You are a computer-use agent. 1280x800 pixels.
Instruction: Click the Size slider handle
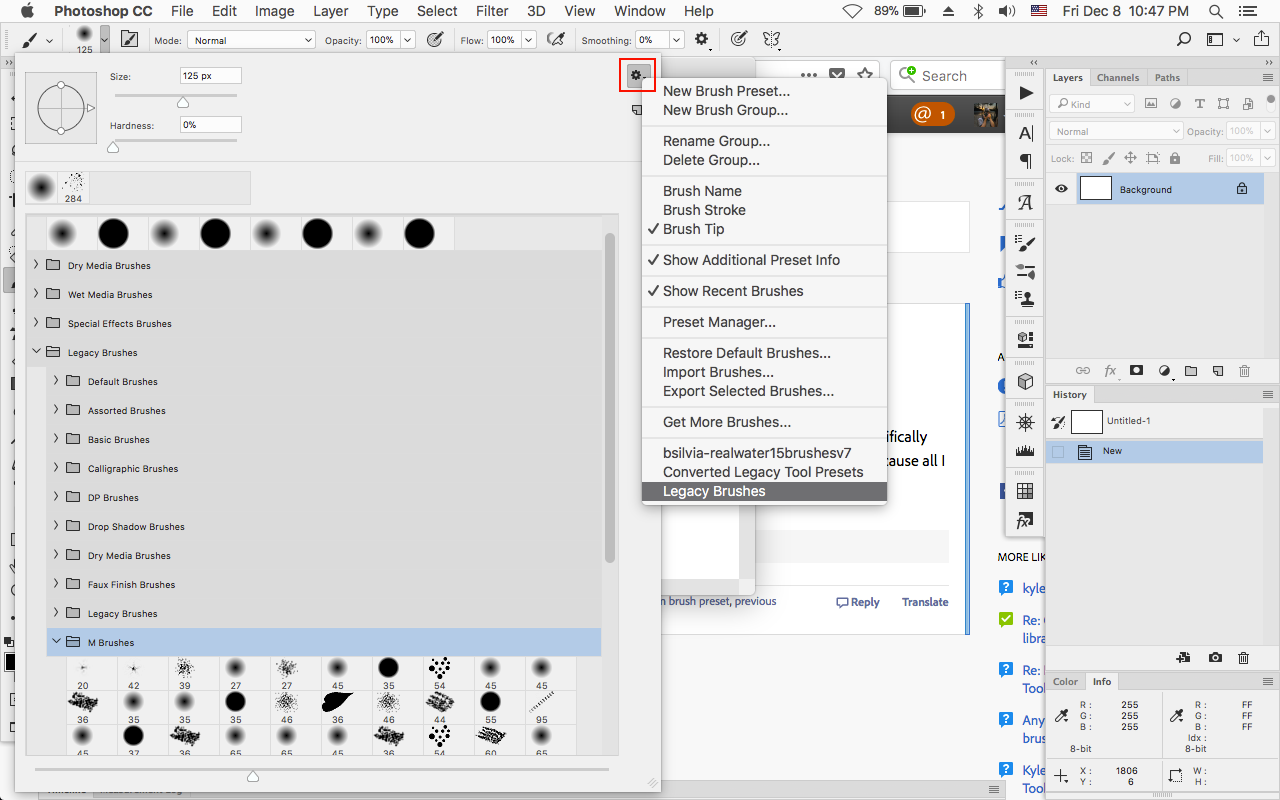pyautogui.click(x=183, y=102)
